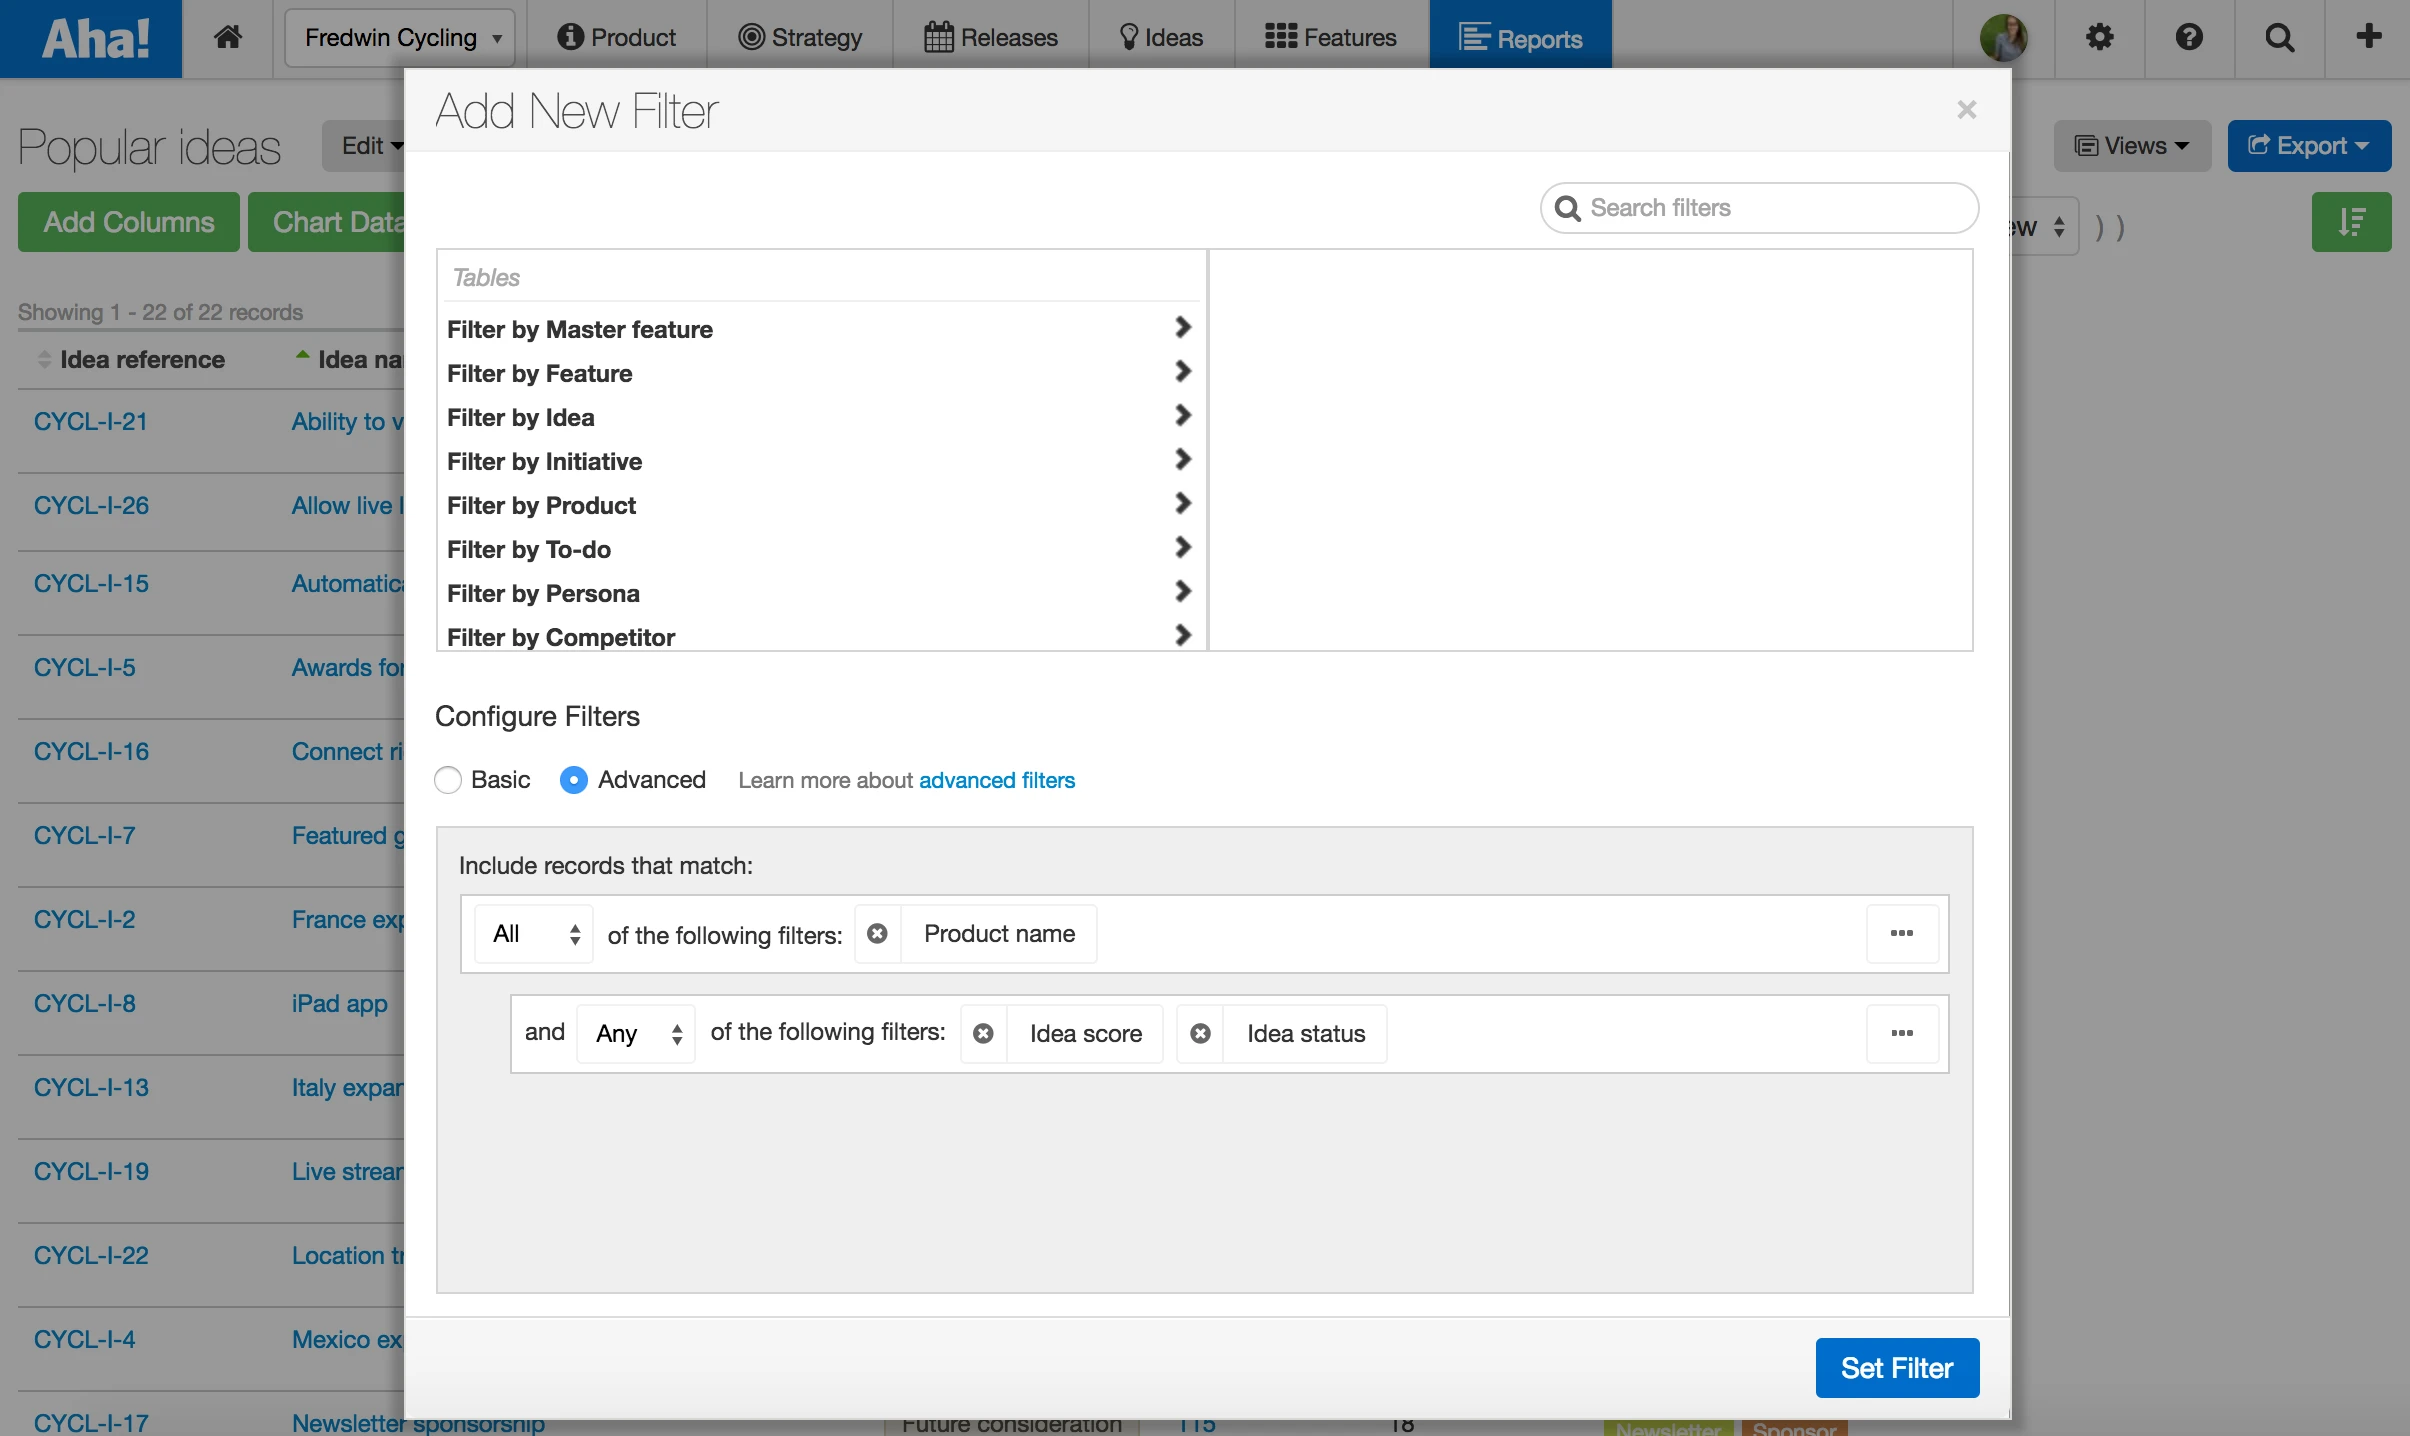
Task: Open the user avatar menu
Action: coord(2003,37)
